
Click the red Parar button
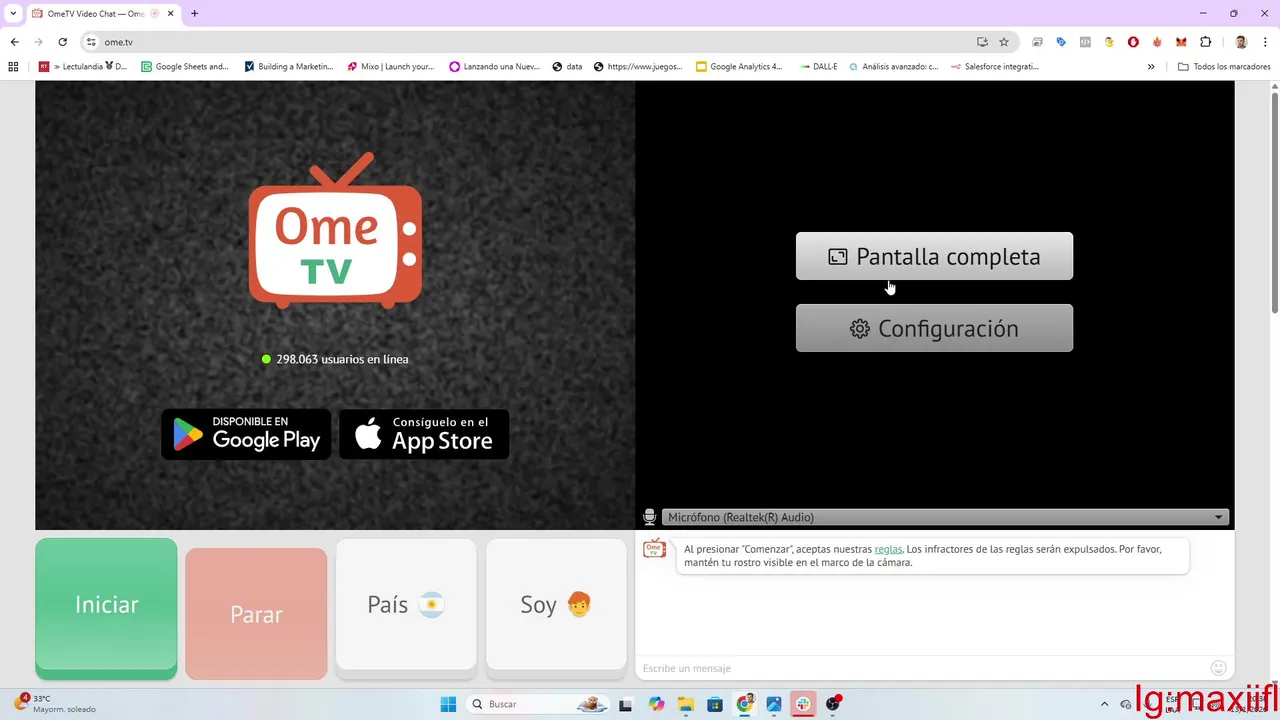coord(256,614)
